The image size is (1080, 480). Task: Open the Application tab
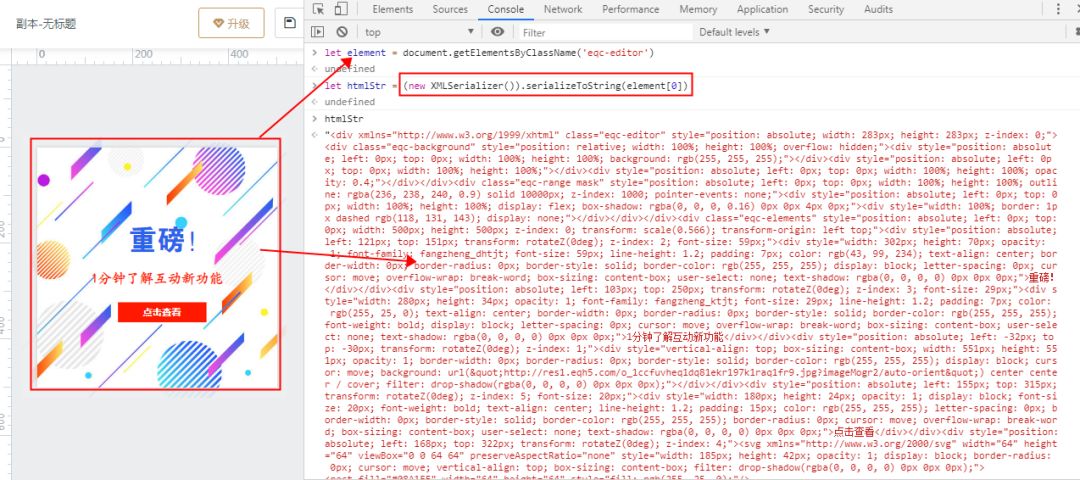[x=762, y=9]
